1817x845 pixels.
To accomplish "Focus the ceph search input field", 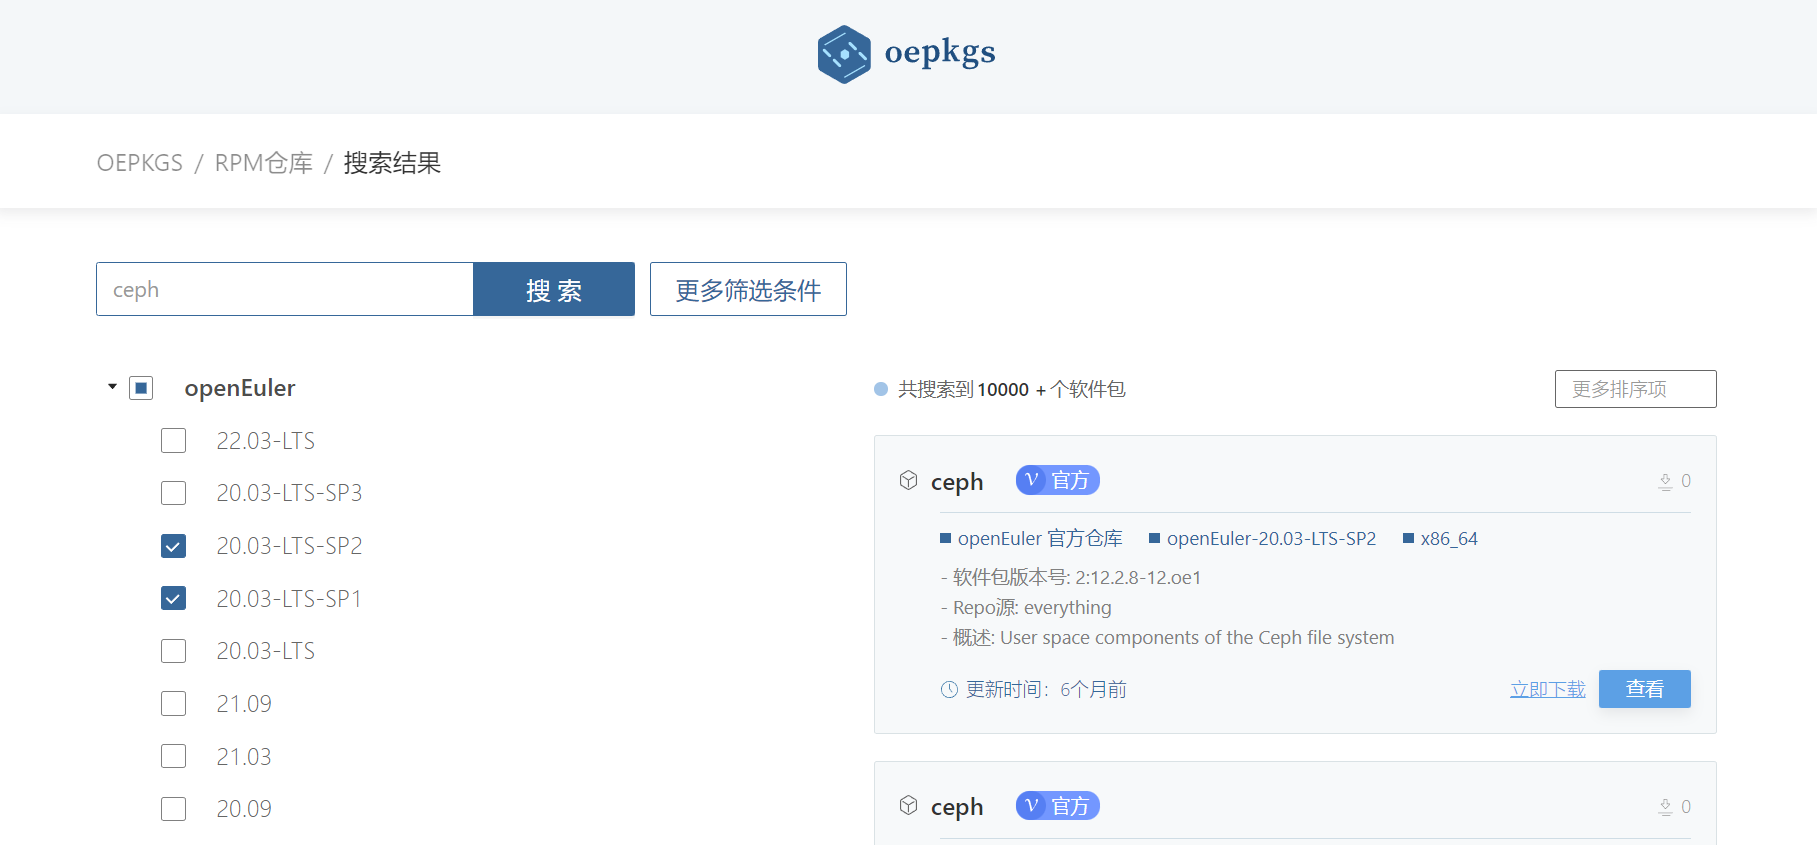I will [285, 290].
